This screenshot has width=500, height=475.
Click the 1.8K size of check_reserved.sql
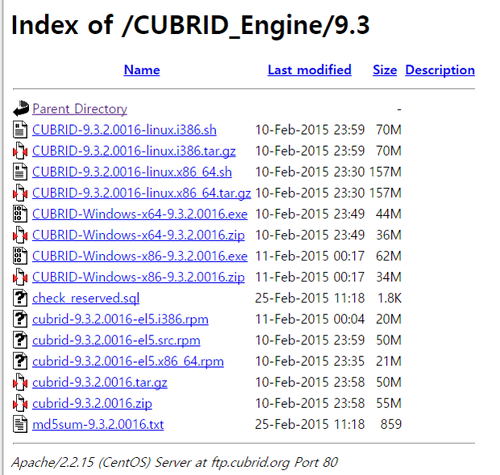point(389,298)
